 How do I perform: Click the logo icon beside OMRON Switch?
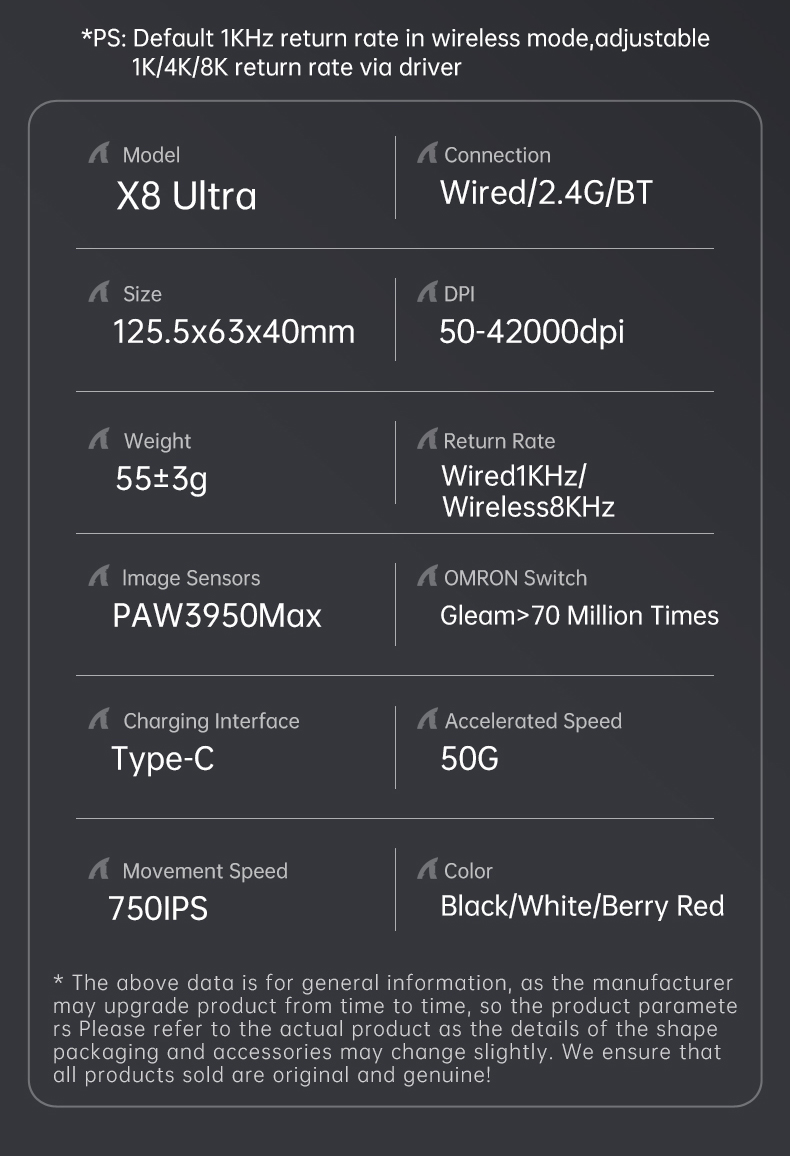pos(427,576)
